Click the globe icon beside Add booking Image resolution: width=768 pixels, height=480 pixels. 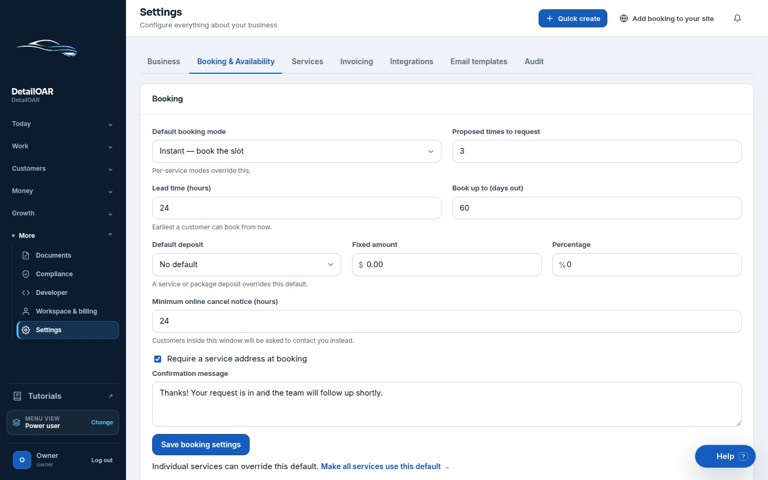[x=624, y=18]
